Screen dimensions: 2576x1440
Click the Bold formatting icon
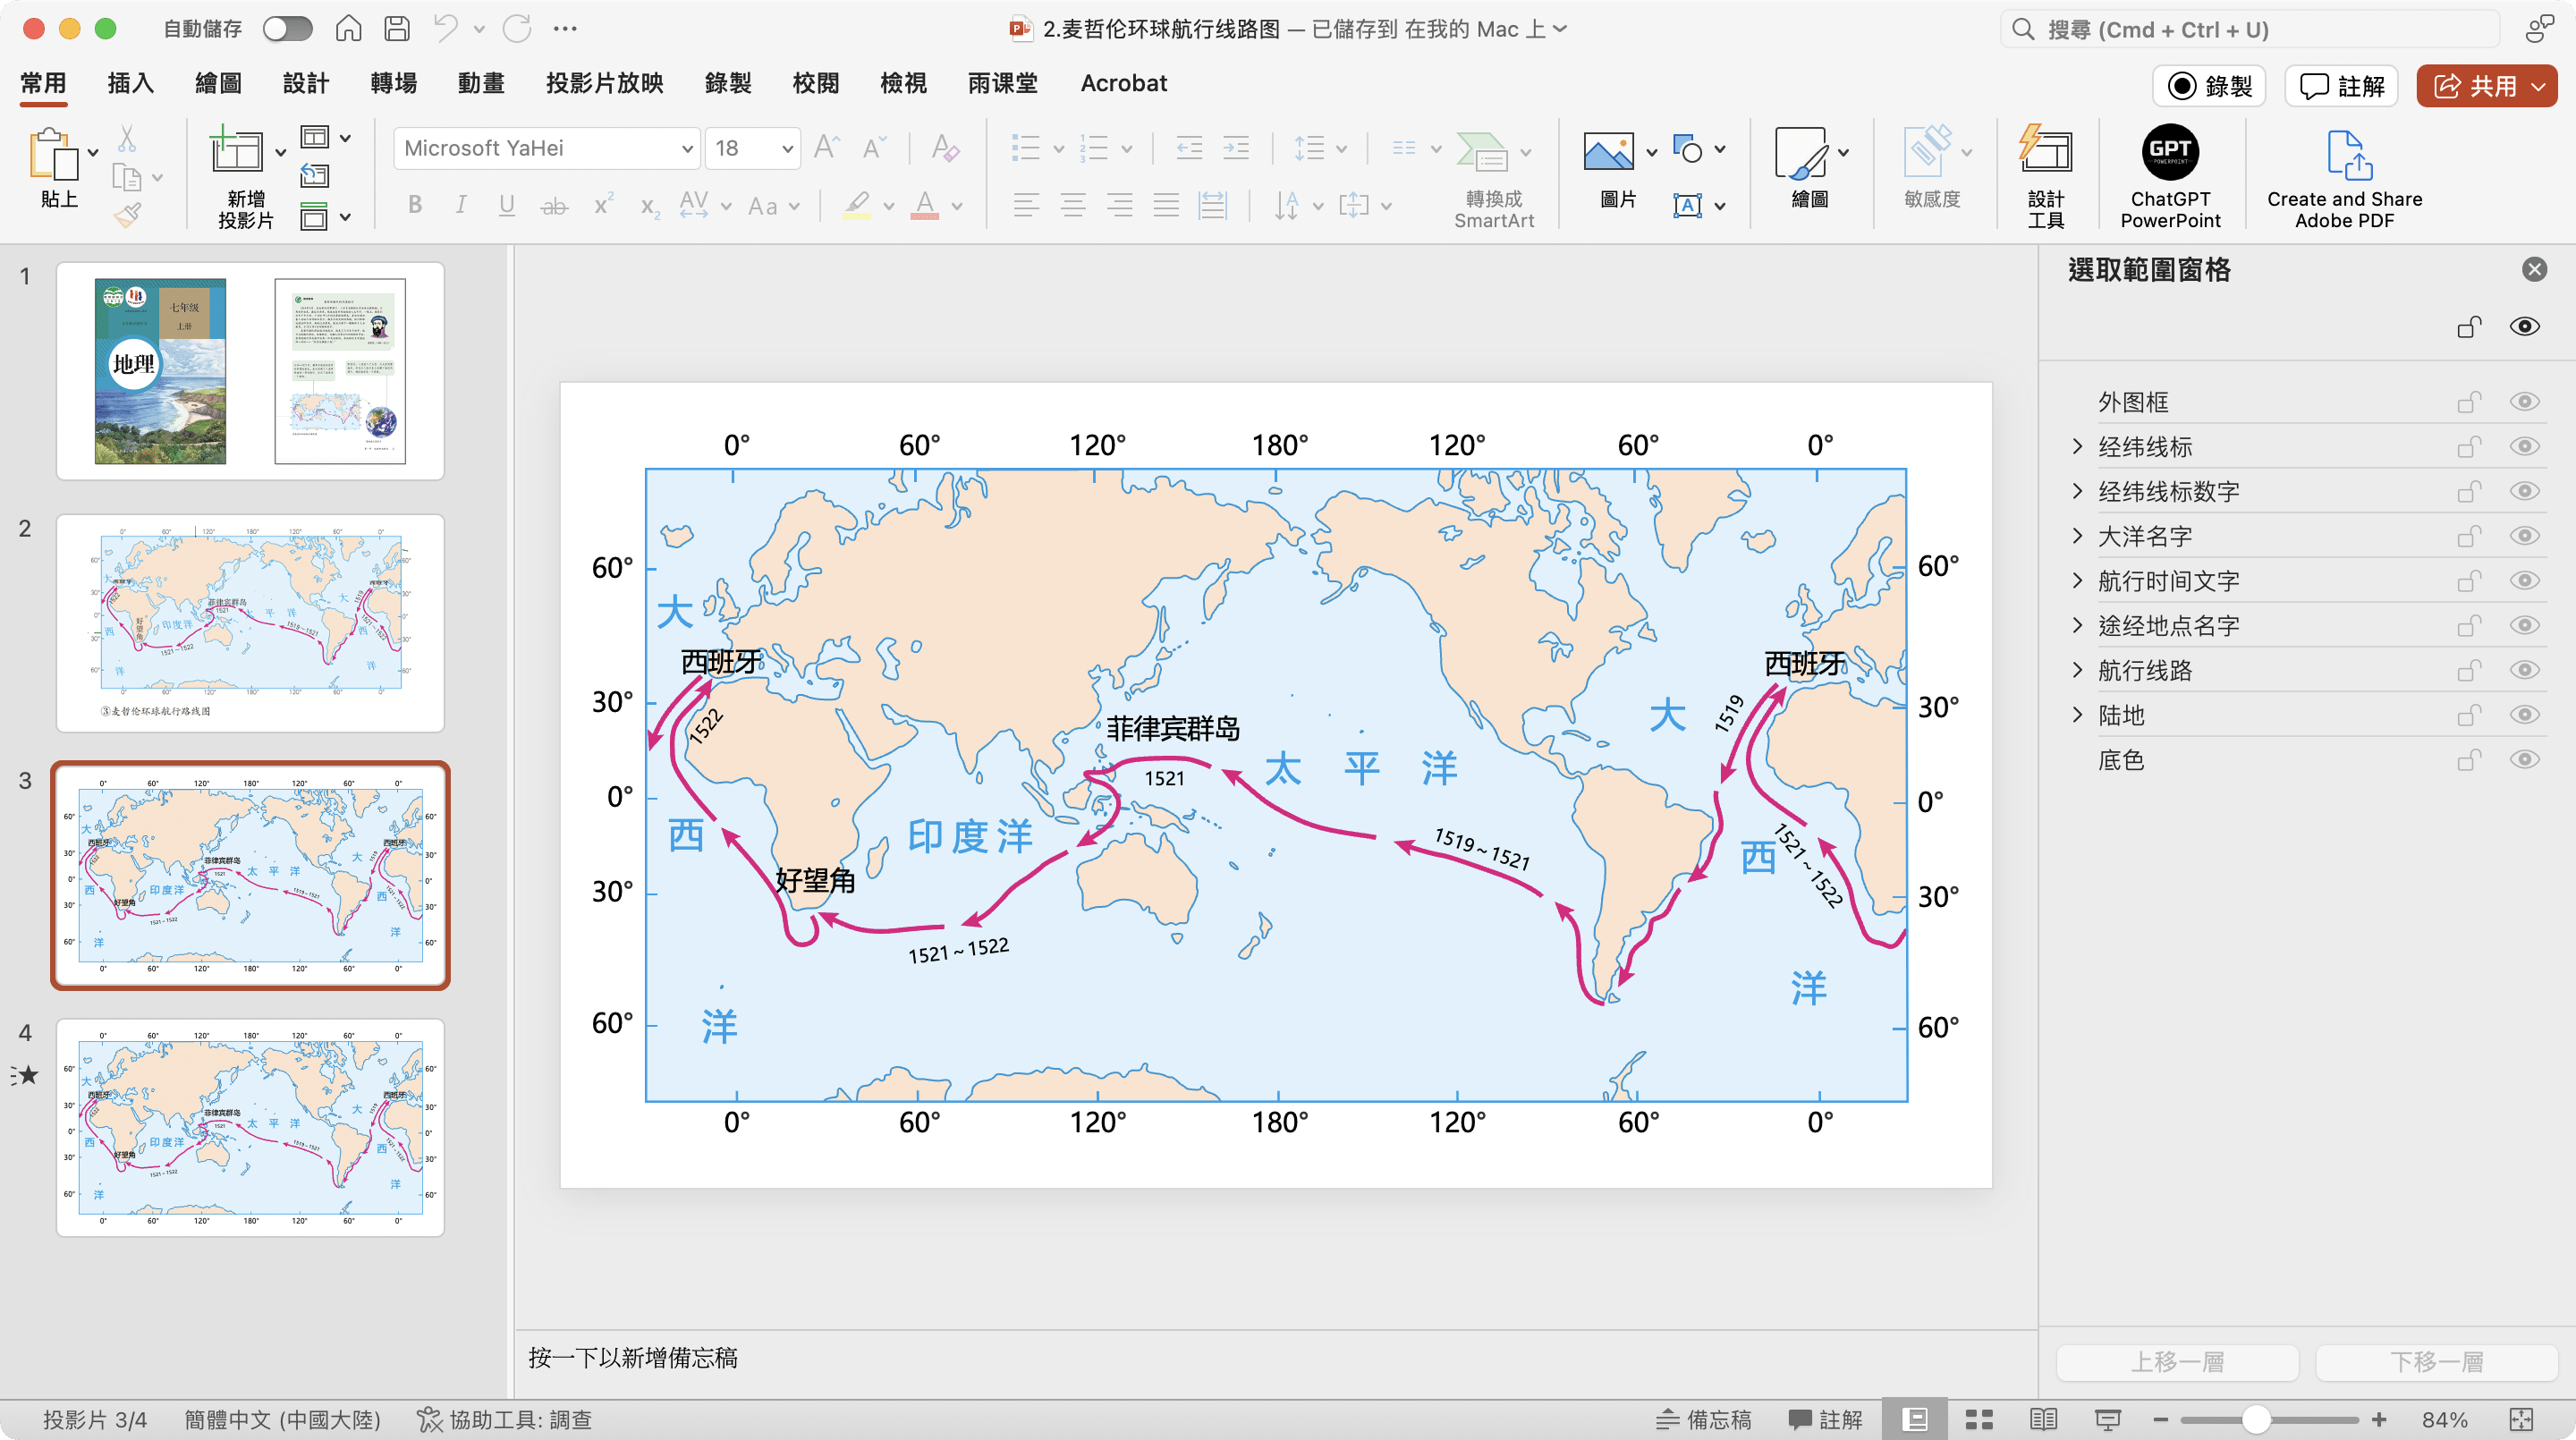415,206
